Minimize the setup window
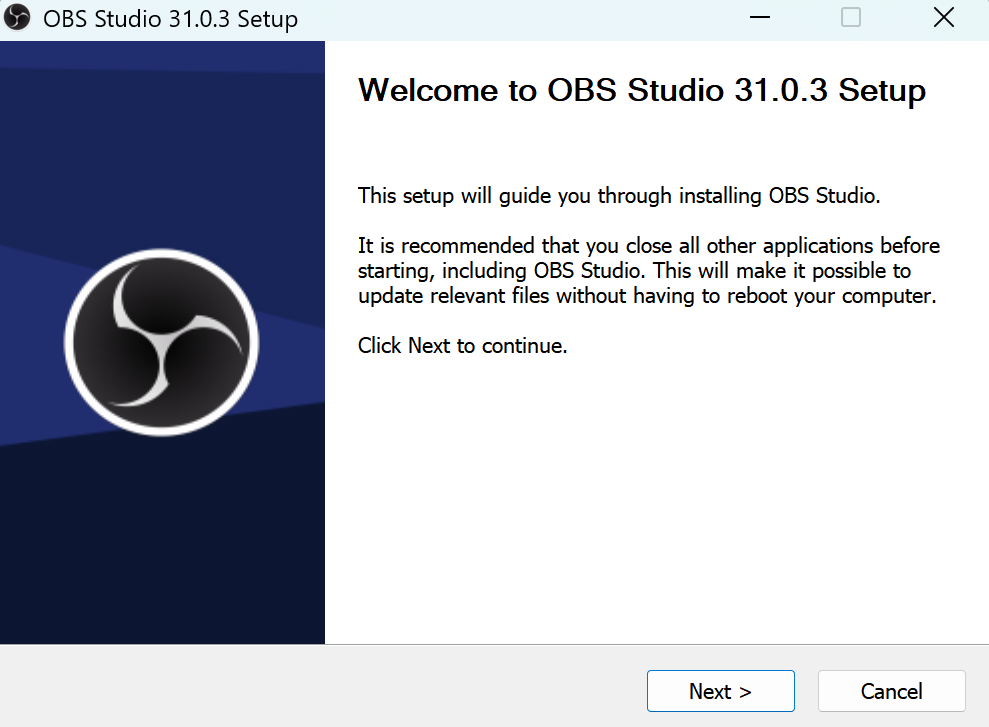The width and height of the screenshot is (989, 727). pos(759,17)
